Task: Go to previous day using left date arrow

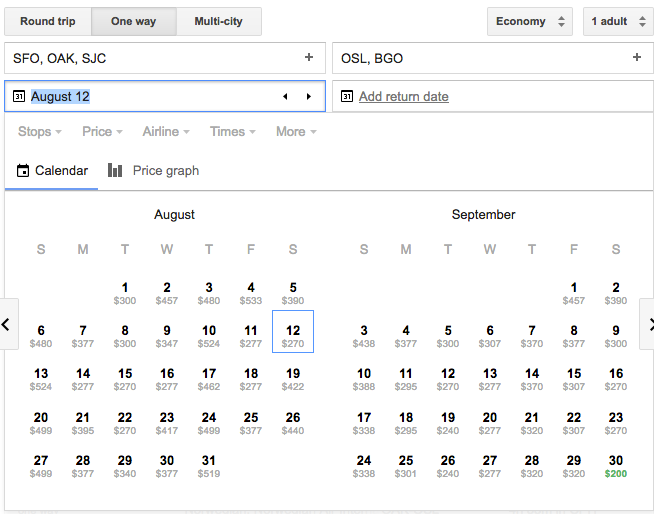Action: (x=285, y=97)
